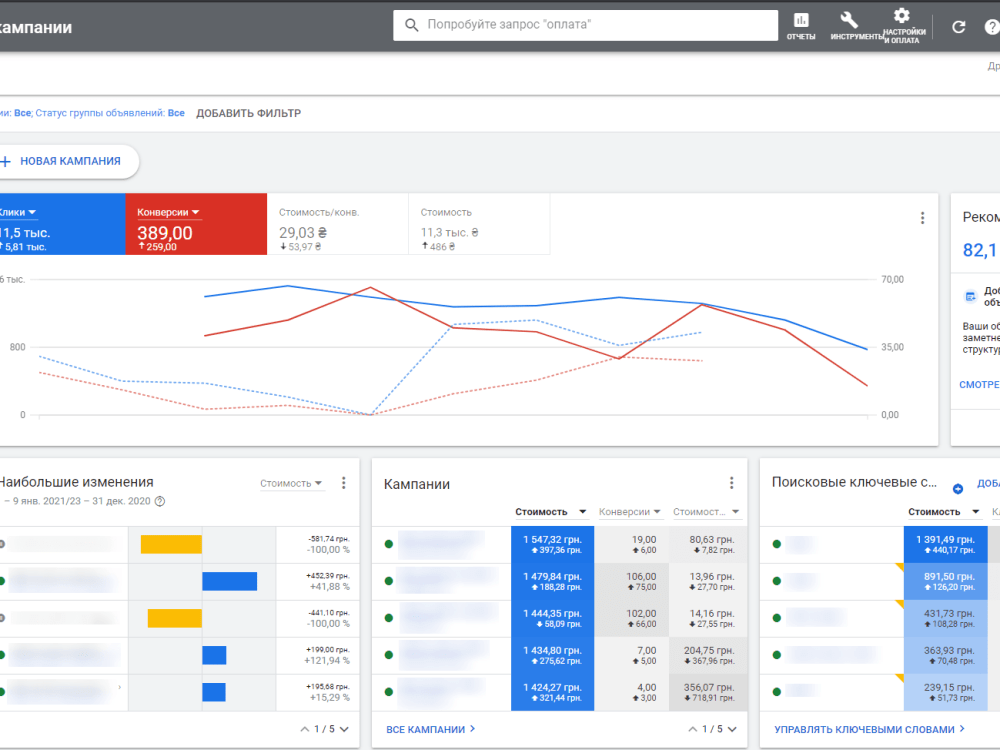
Task: Open the Reports (Отчеты) icon
Action: pos(801,26)
